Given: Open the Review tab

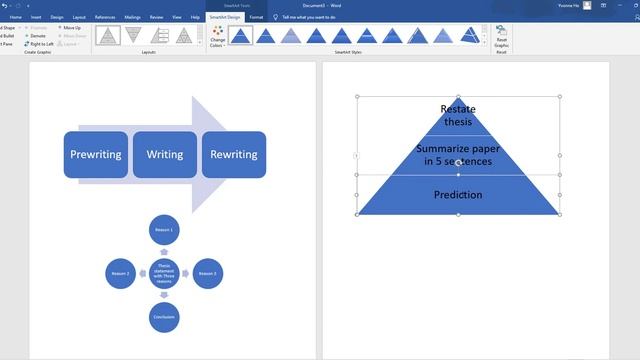Looking at the screenshot, I should 156,17.
